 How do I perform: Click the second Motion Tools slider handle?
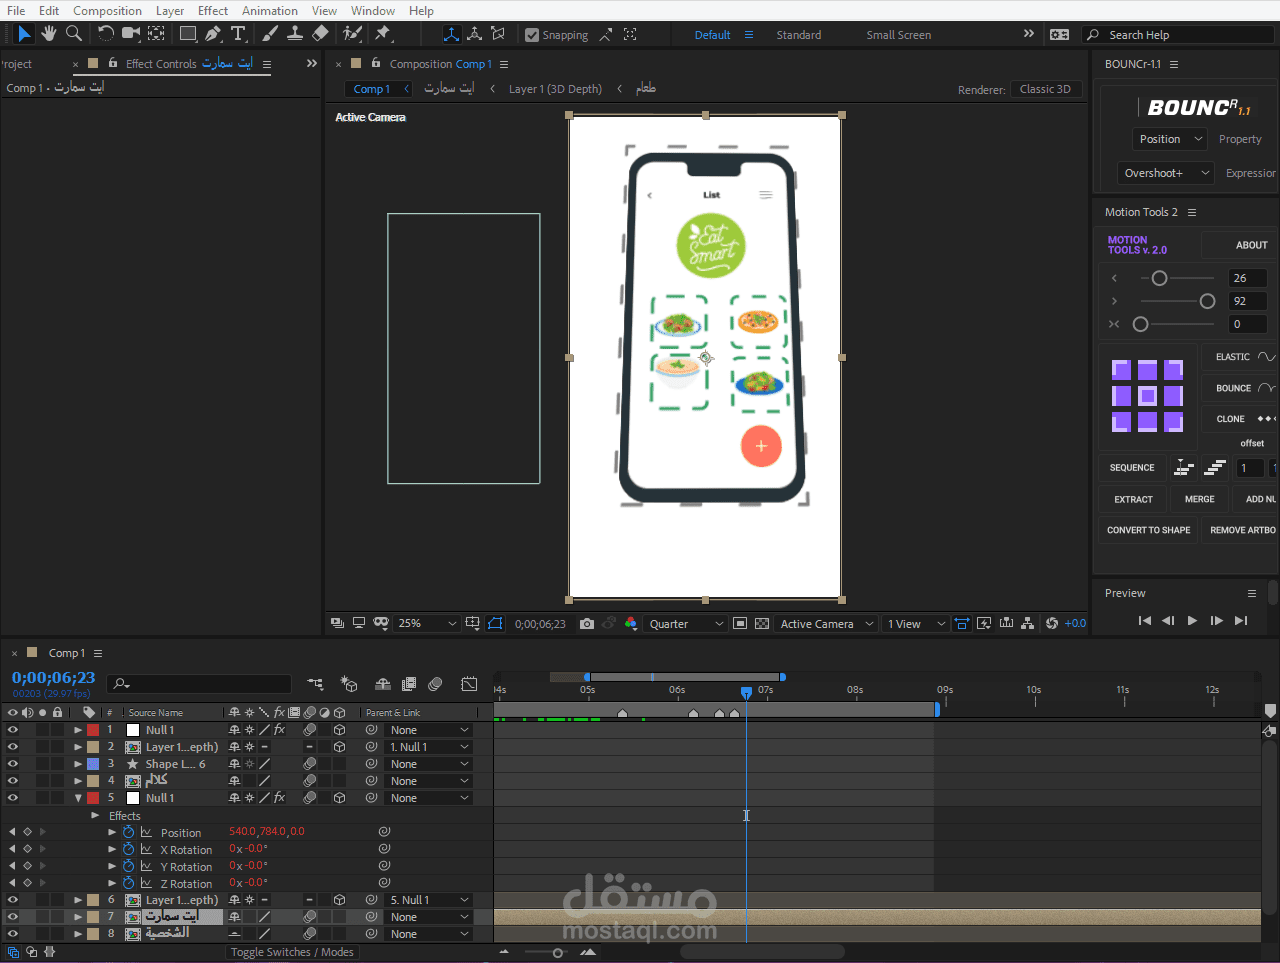[1207, 301]
